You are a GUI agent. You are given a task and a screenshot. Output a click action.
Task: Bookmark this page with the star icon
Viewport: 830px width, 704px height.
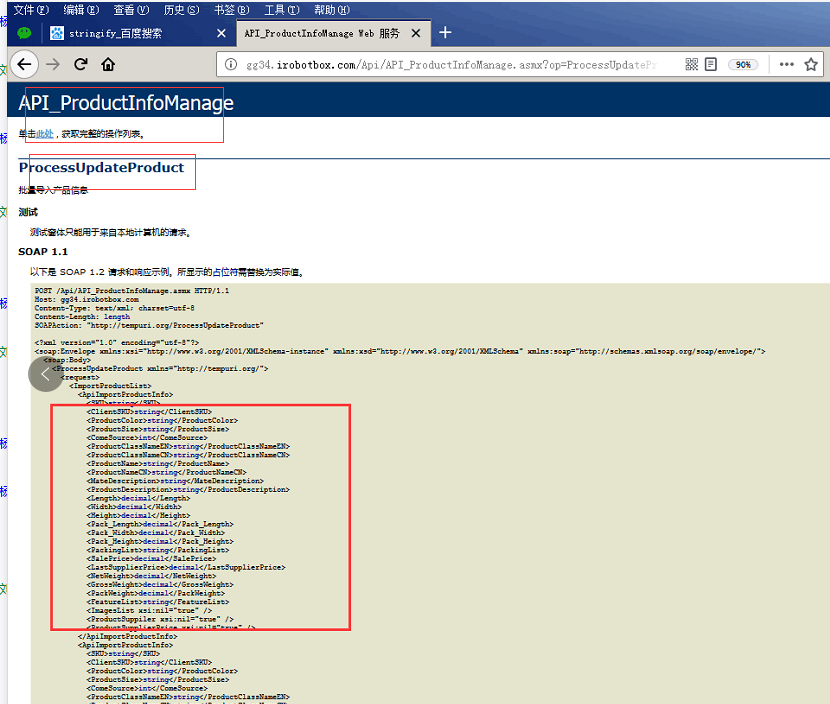[x=811, y=65]
